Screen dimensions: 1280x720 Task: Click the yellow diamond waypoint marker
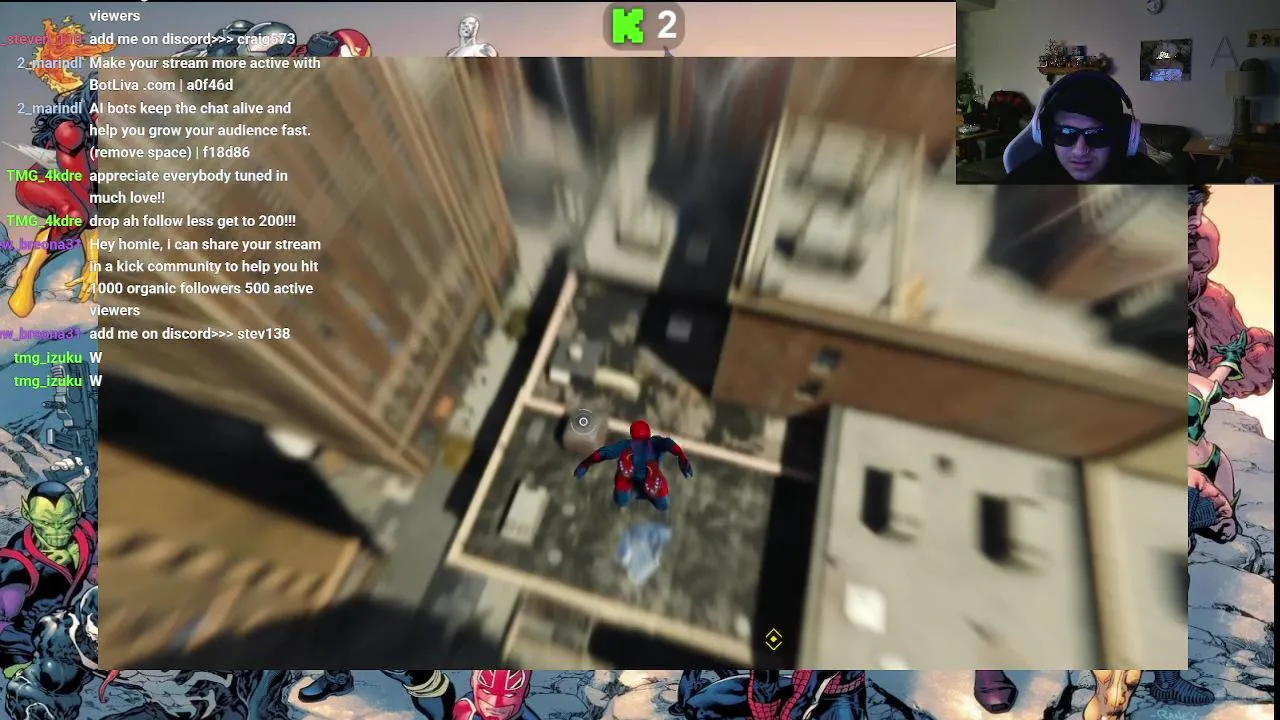(x=773, y=639)
